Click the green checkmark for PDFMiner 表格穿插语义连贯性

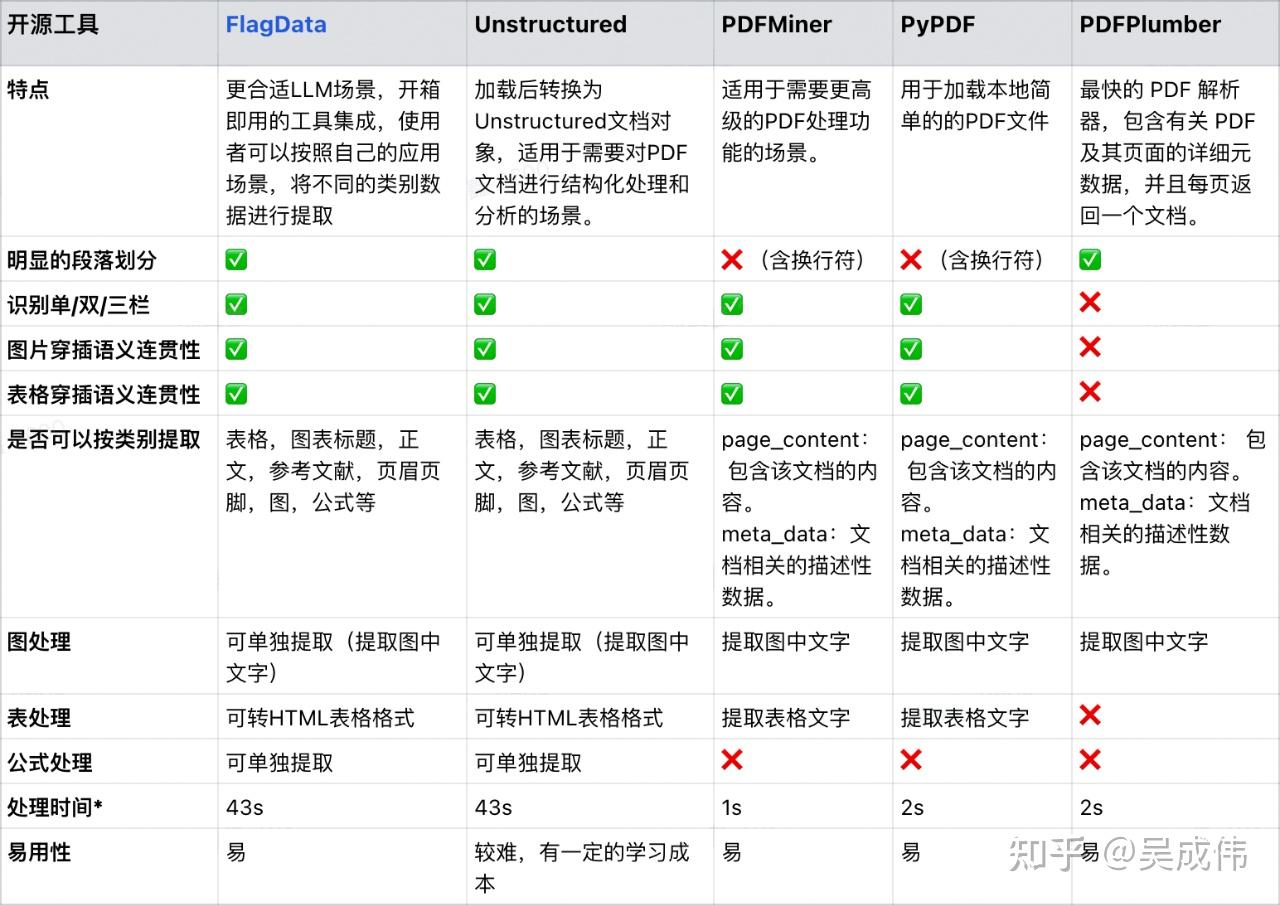(x=731, y=393)
